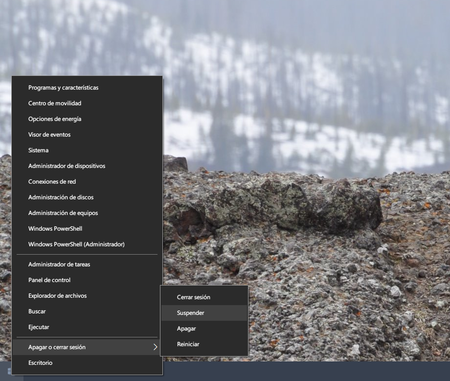Select Suspender in the submenu
The width and height of the screenshot is (450, 381).
(204, 313)
